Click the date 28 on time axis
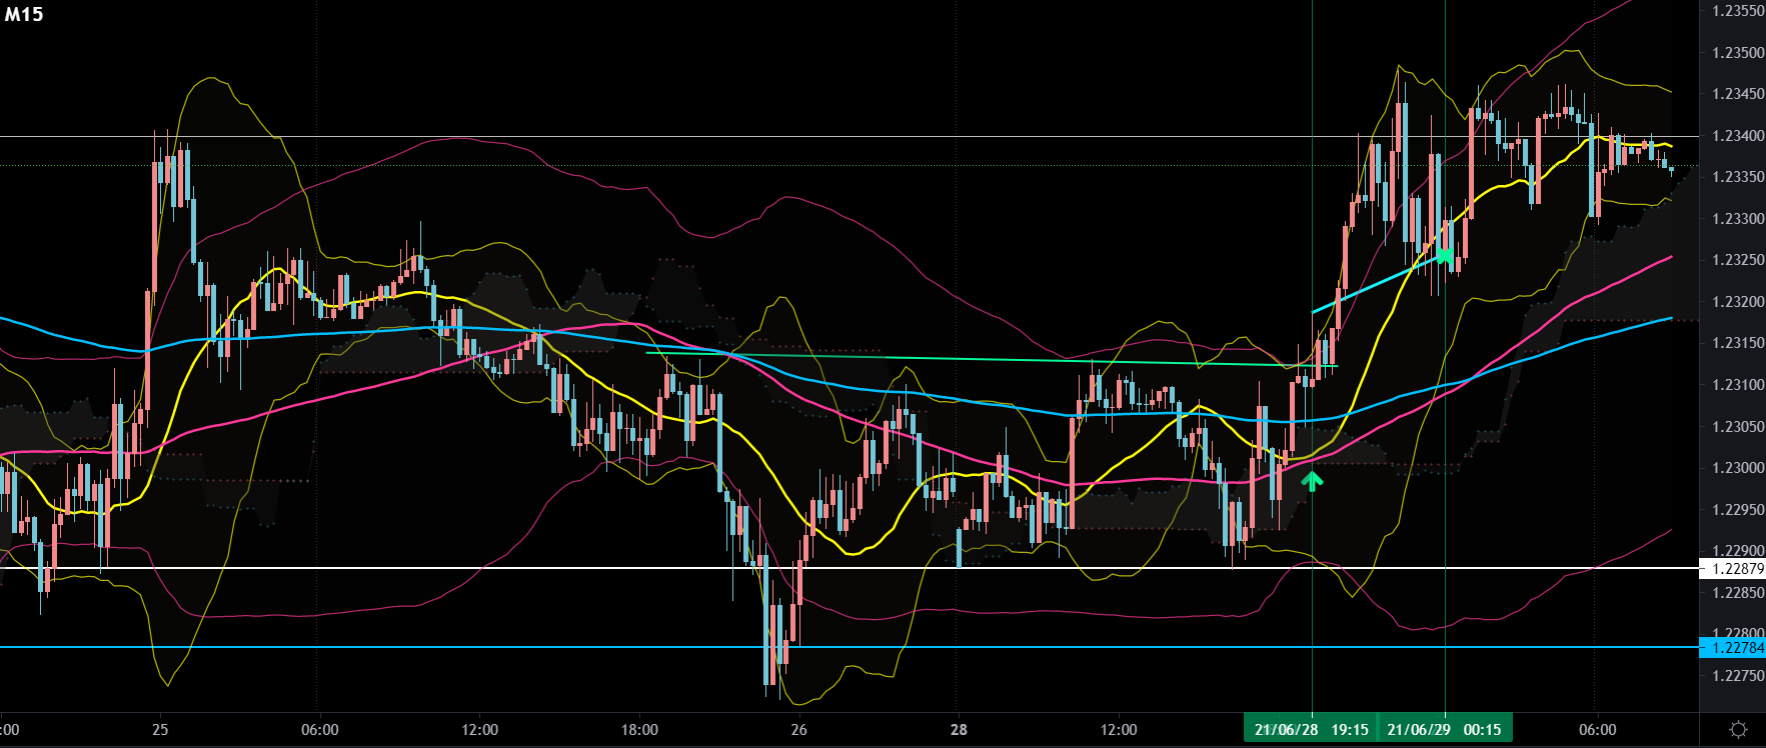 (x=958, y=729)
